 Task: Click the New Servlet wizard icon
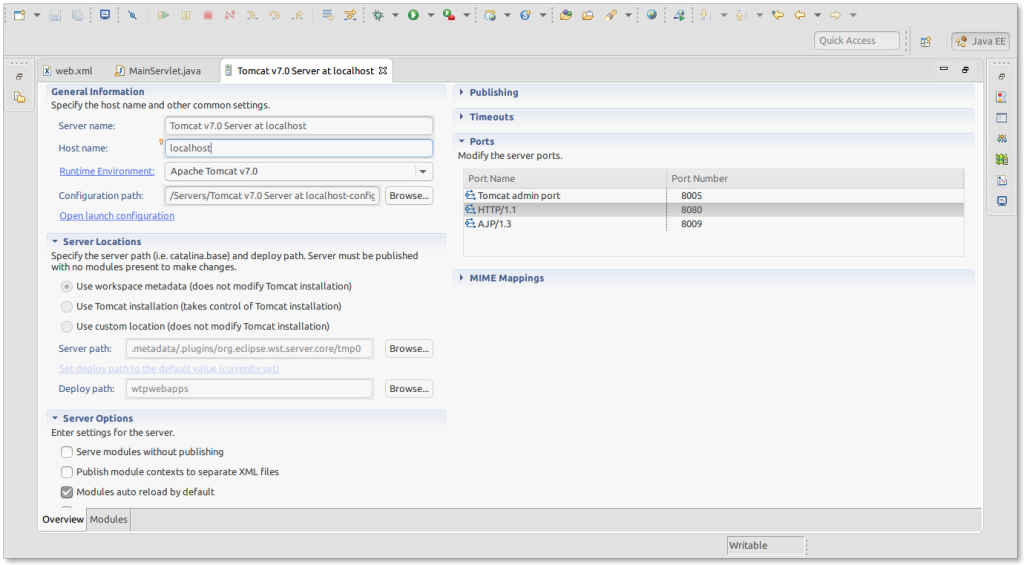pos(525,15)
